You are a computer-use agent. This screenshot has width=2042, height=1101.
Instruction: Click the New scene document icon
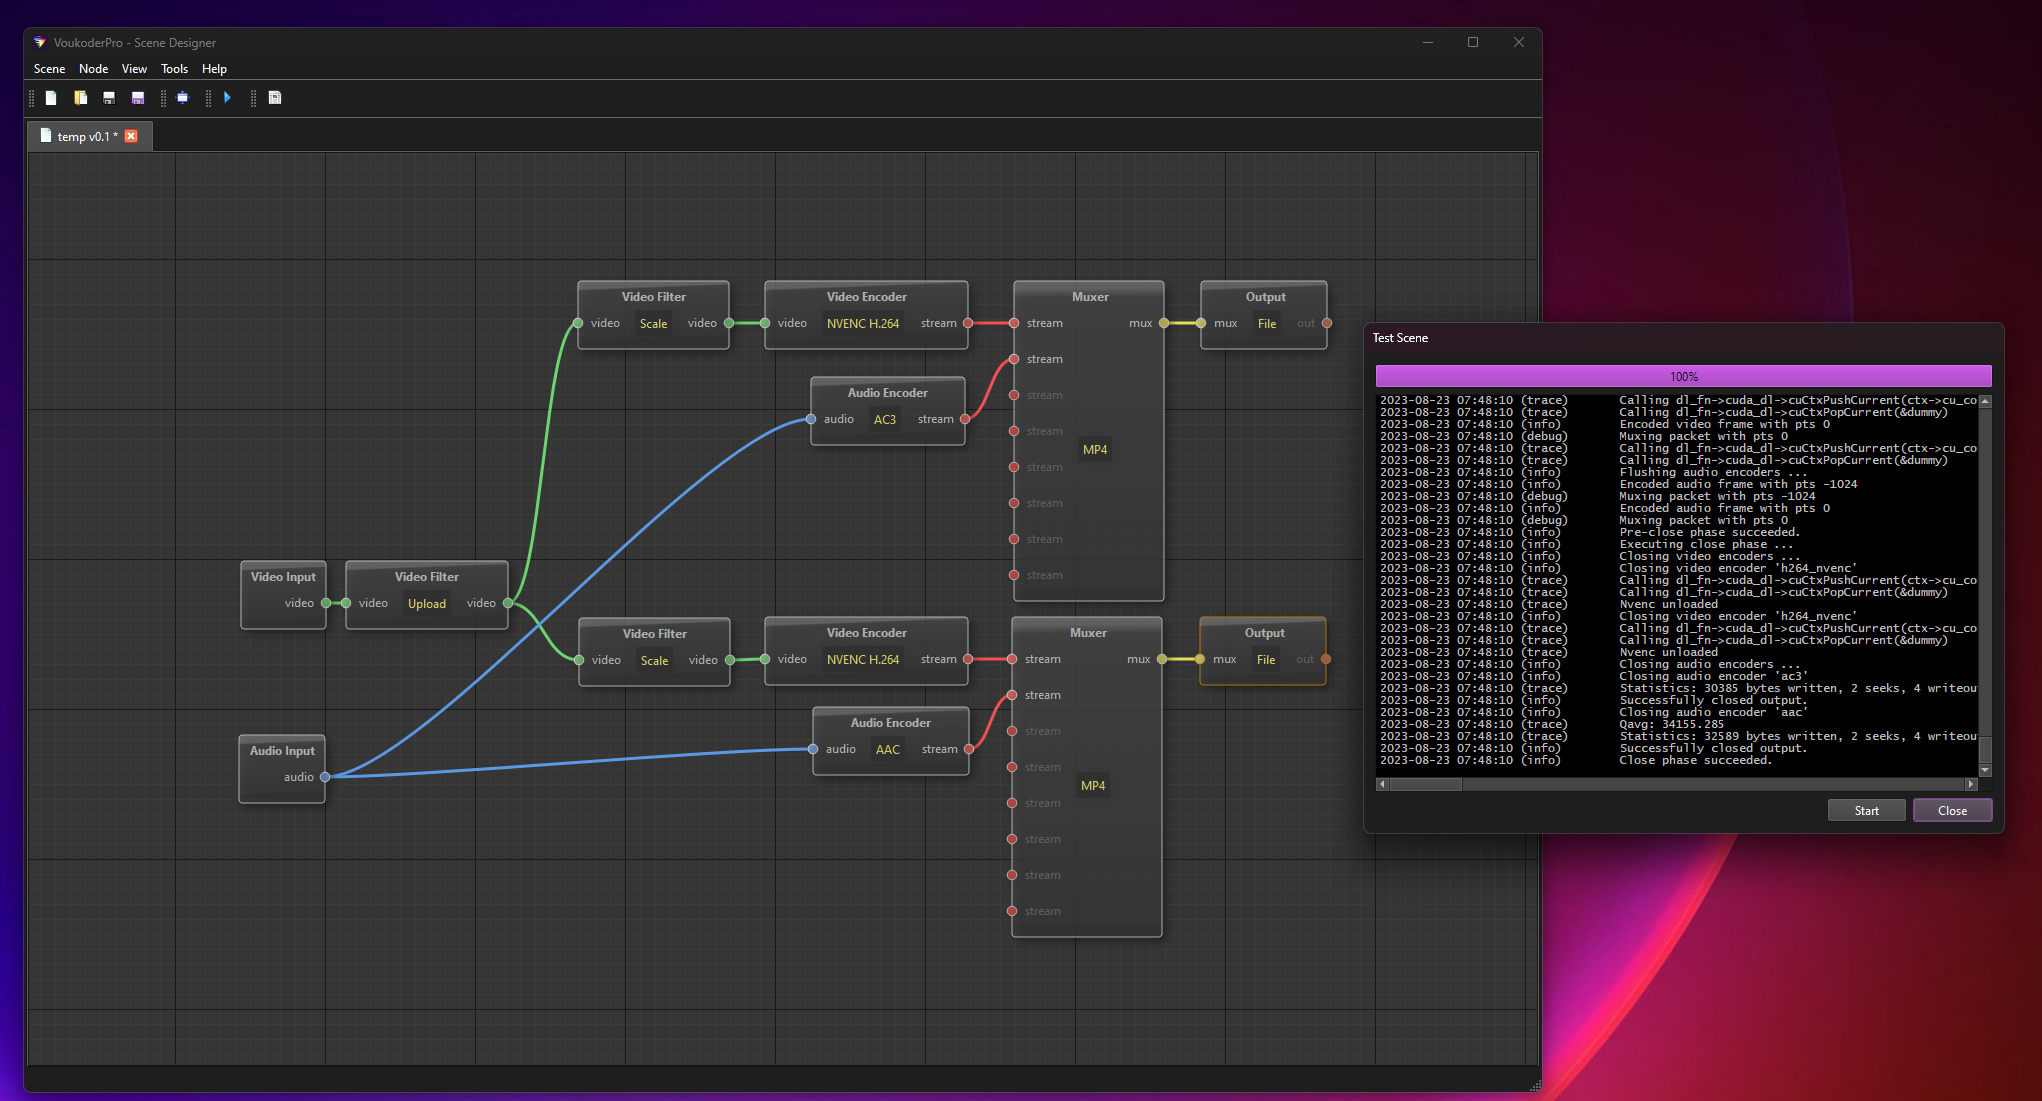coord(51,98)
